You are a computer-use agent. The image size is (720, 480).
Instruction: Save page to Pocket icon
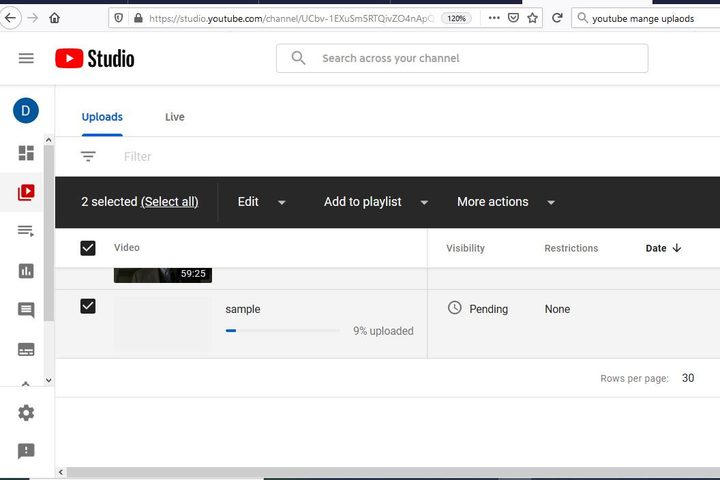[x=513, y=18]
